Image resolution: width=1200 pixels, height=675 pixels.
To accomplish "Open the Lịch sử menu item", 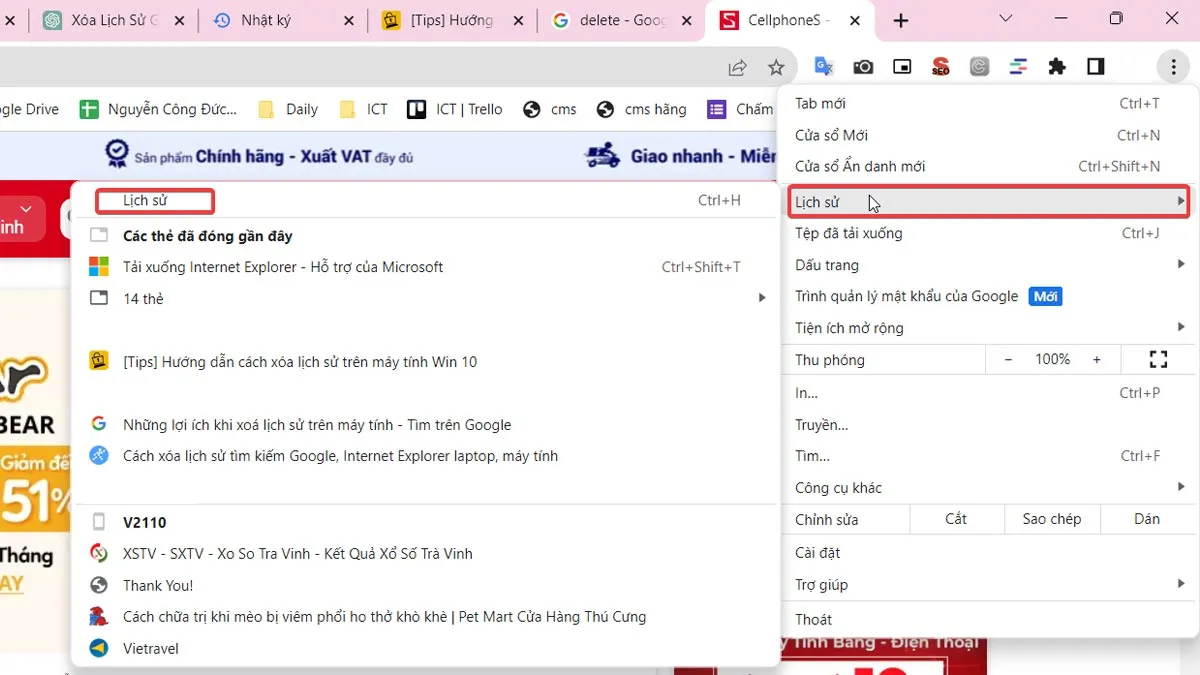I will point(817,201).
